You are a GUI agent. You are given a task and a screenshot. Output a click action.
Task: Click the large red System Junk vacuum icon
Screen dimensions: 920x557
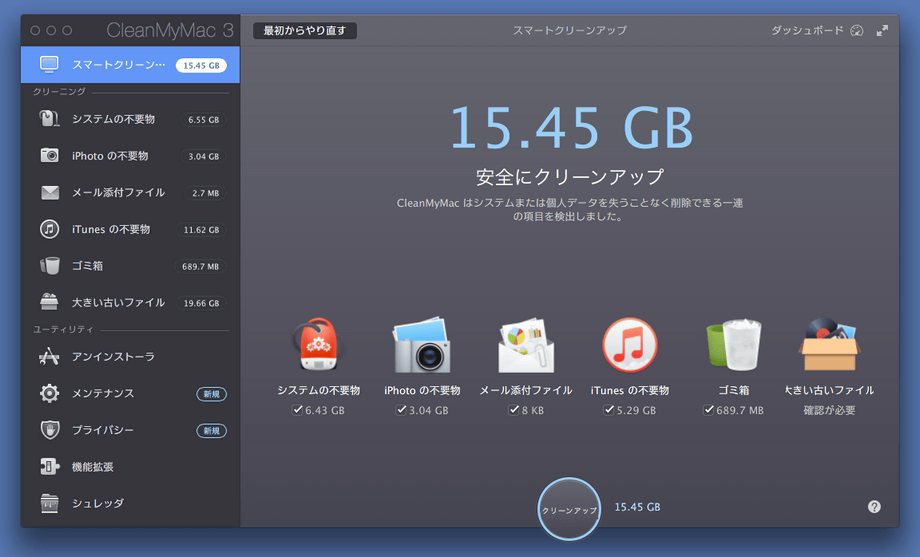tap(318, 345)
